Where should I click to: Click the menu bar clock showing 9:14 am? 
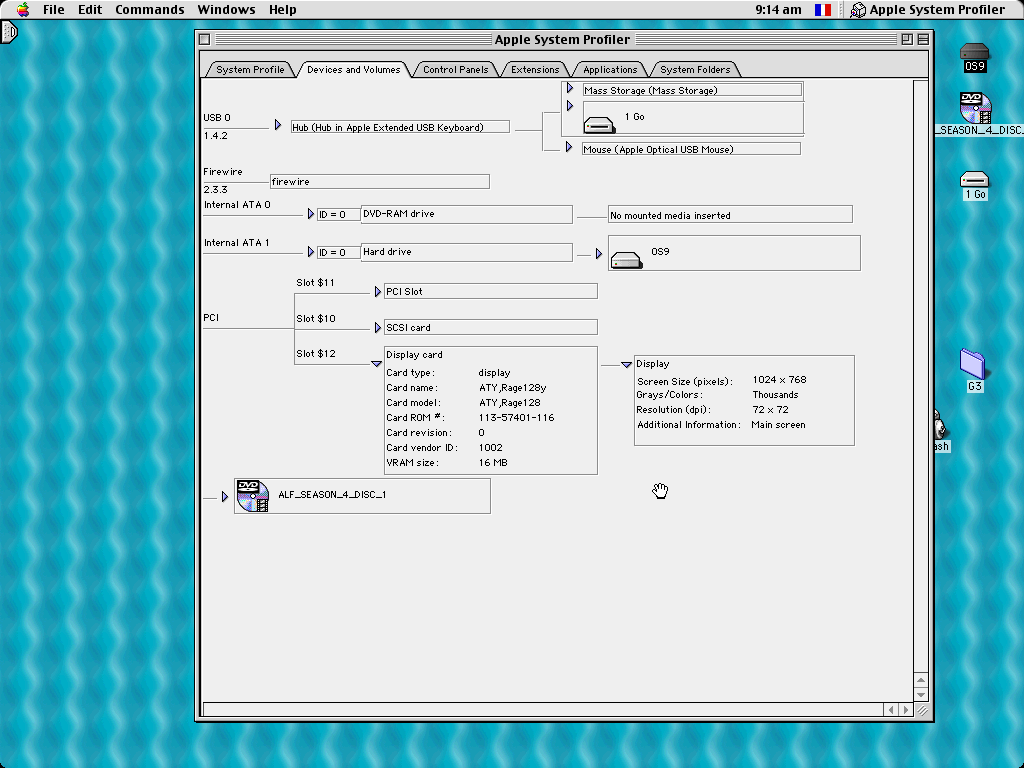[x=778, y=9]
